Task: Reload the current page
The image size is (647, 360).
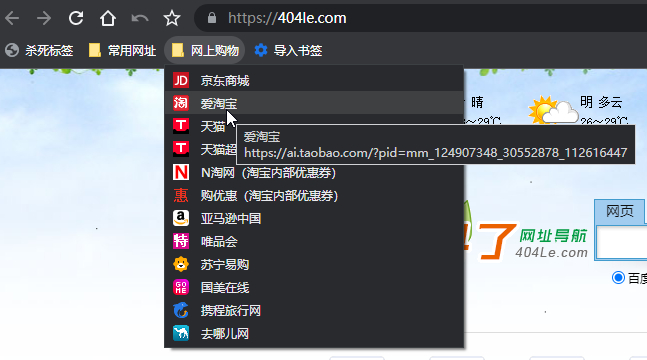Action: pyautogui.click(x=76, y=18)
